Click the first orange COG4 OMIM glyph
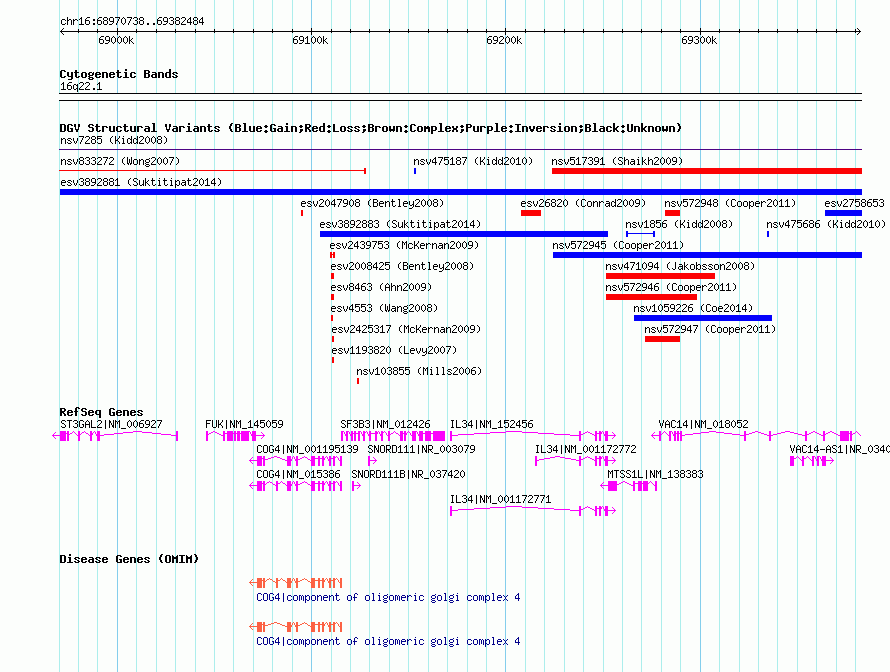The image size is (890, 672). coord(296,583)
